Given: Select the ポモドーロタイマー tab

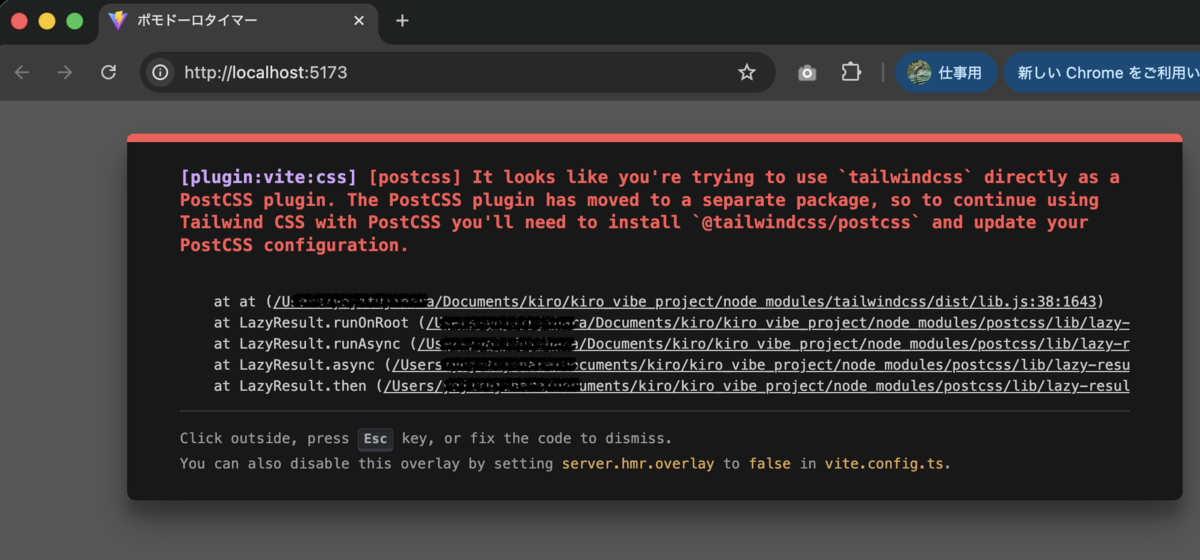Looking at the screenshot, I should click(x=238, y=21).
